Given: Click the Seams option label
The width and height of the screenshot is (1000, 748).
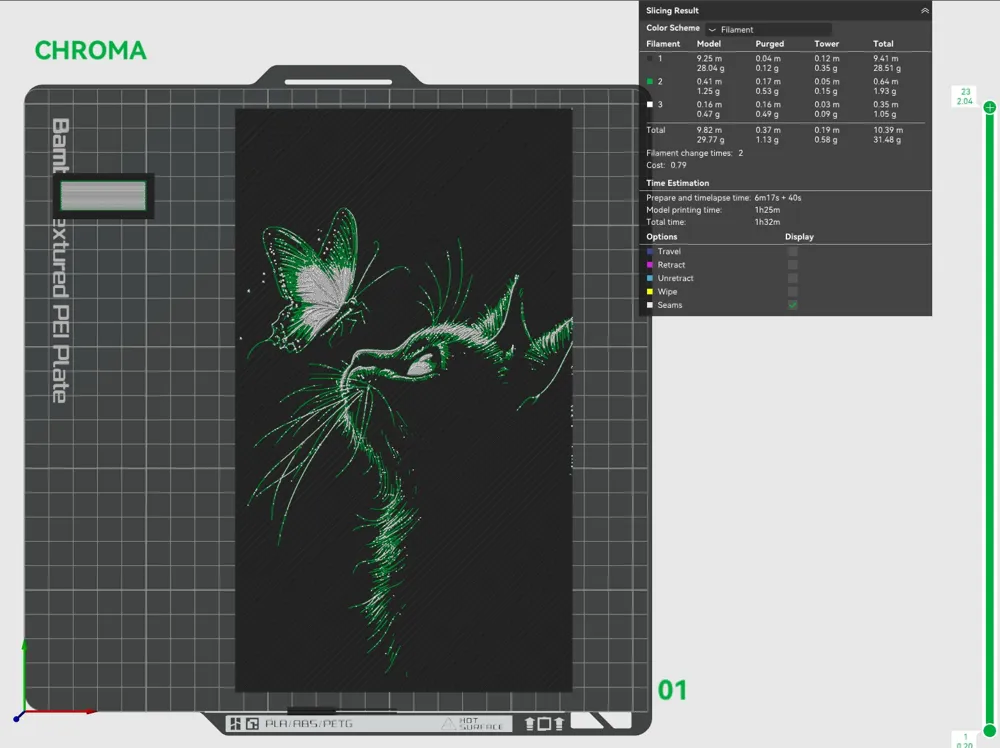Looking at the screenshot, I should click(670, 305).
